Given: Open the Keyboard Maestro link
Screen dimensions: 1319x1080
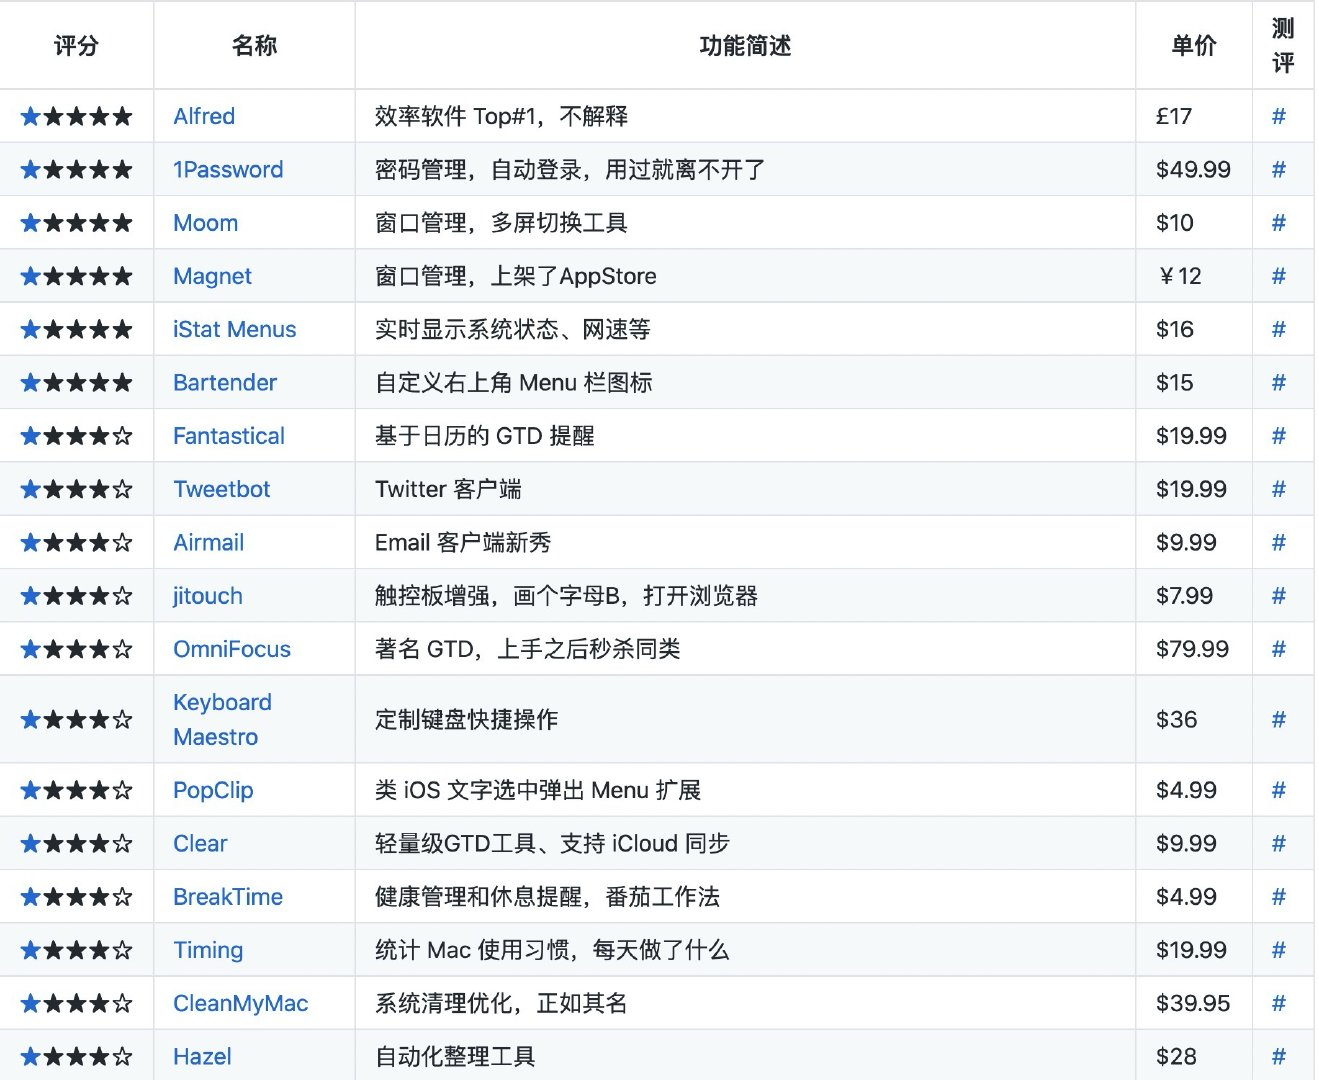Looking at the screenshot, I should [x=222, y=719].
